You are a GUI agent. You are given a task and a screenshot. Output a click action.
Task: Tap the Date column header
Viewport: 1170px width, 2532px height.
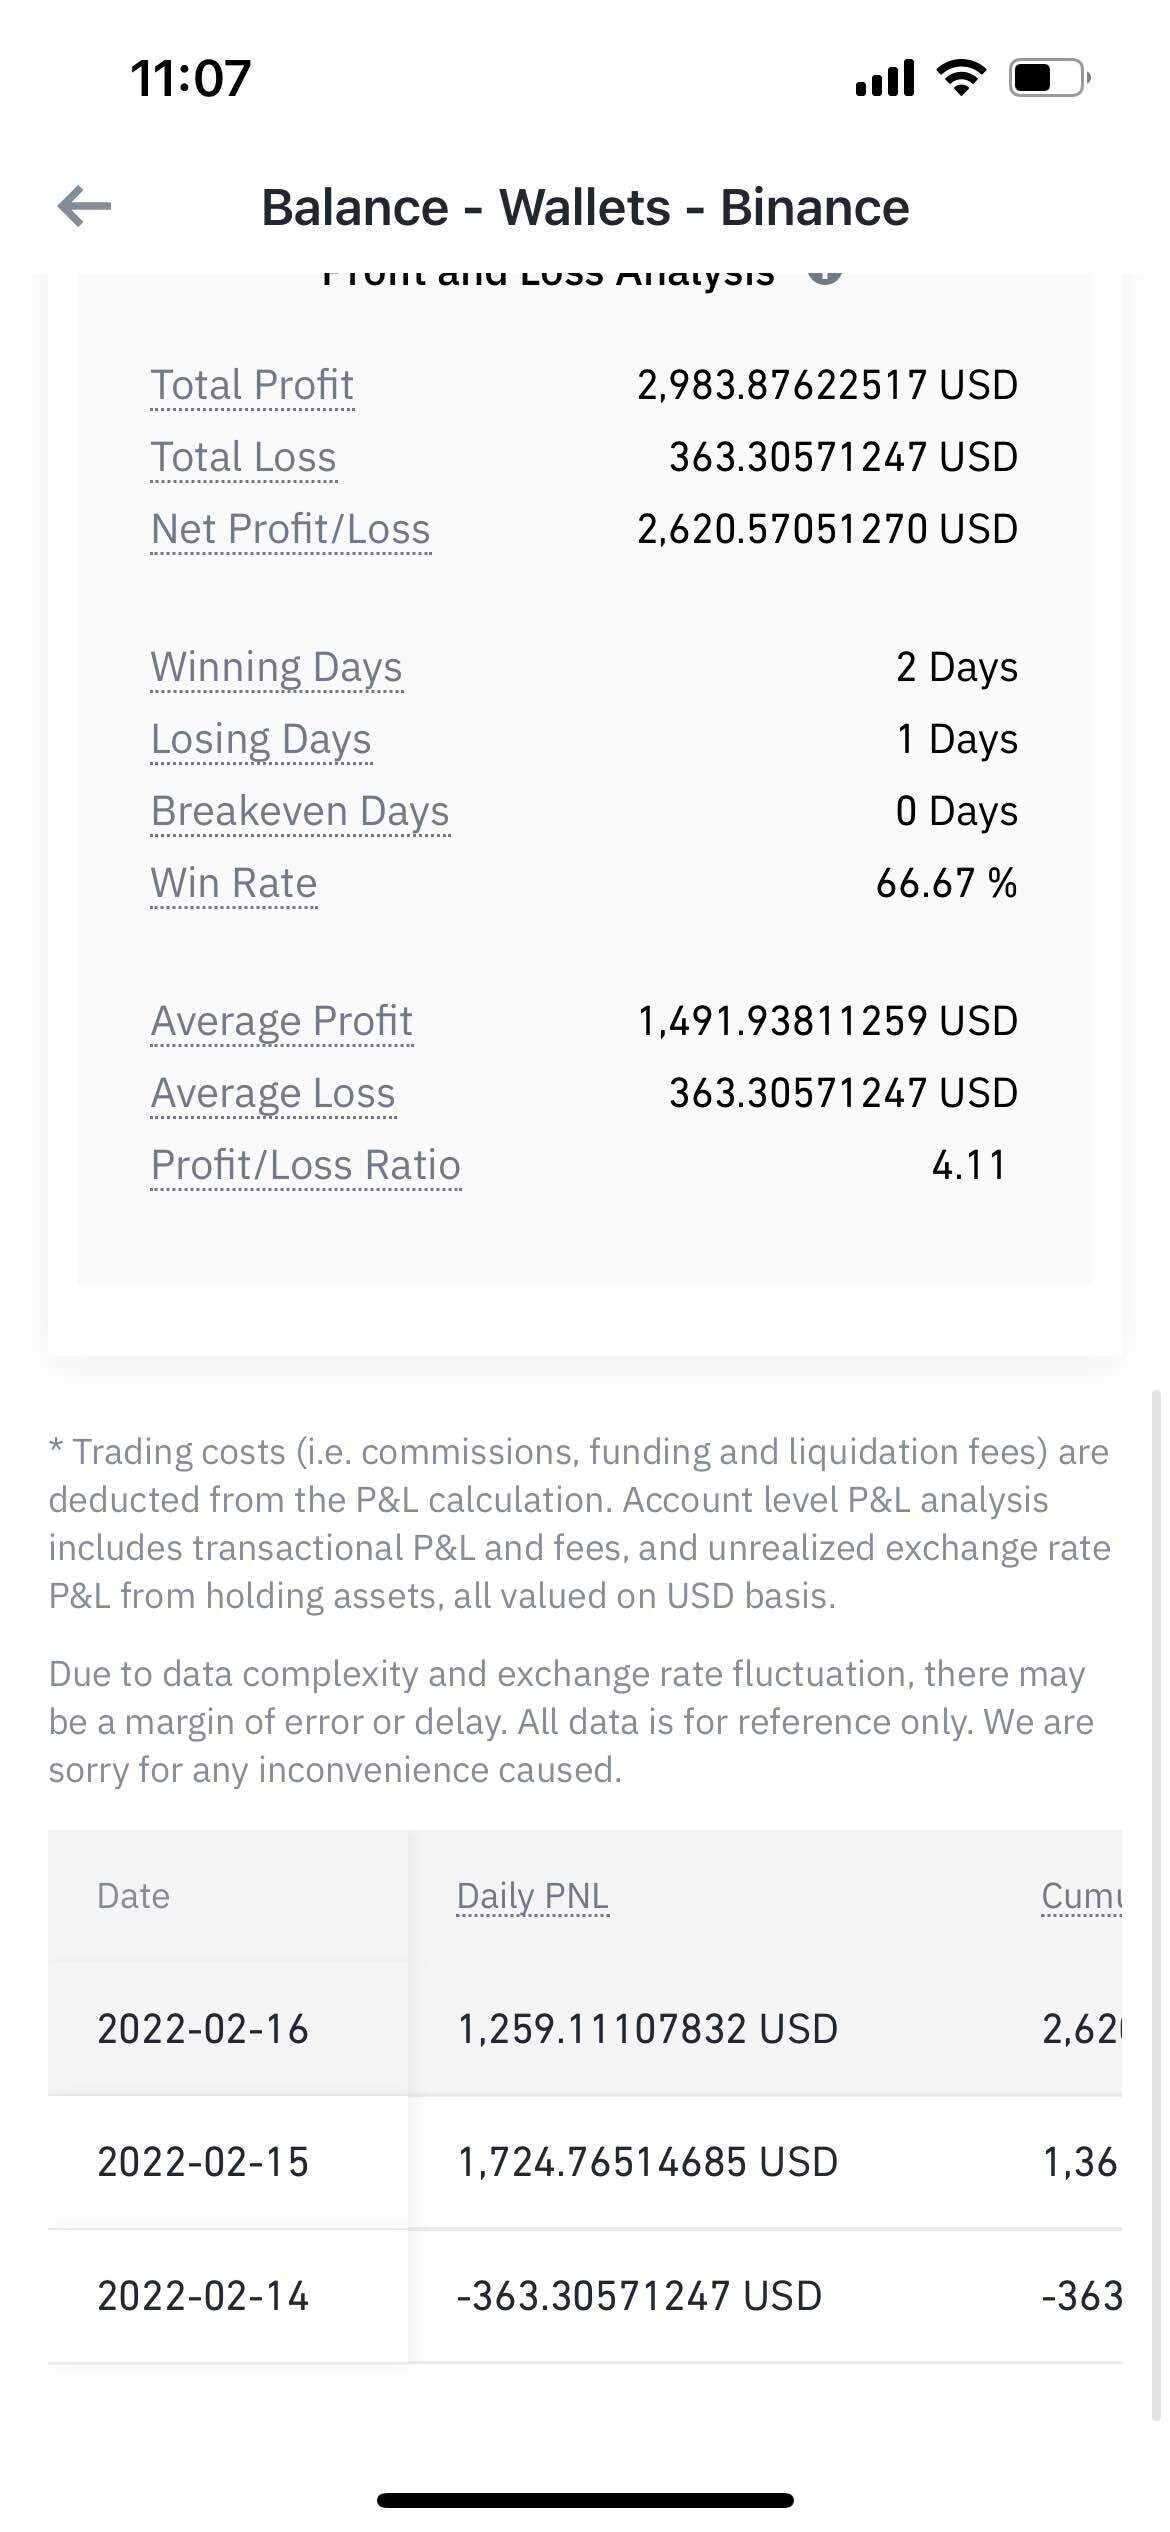(133, 1896)
